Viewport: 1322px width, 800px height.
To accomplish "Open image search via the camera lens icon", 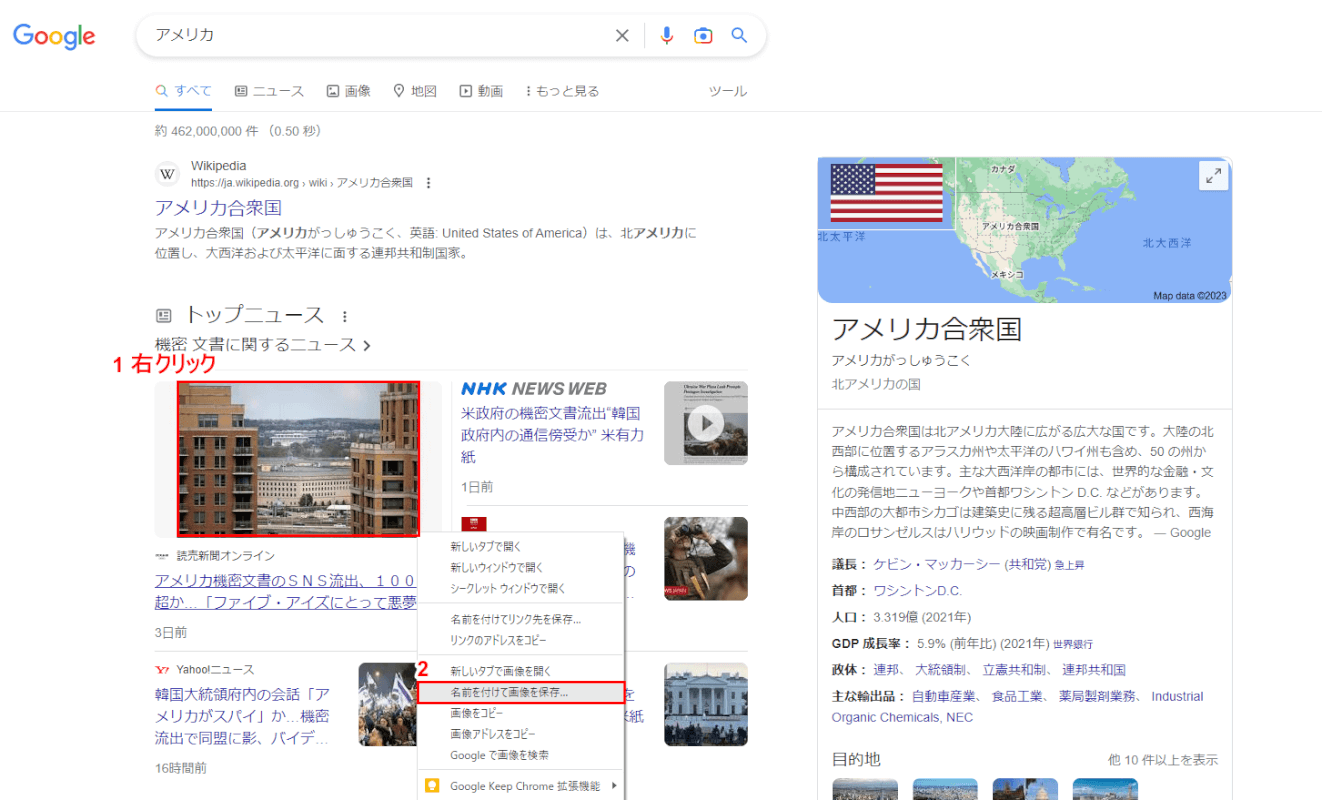I will pyautogui.click(x=703, y=36).
